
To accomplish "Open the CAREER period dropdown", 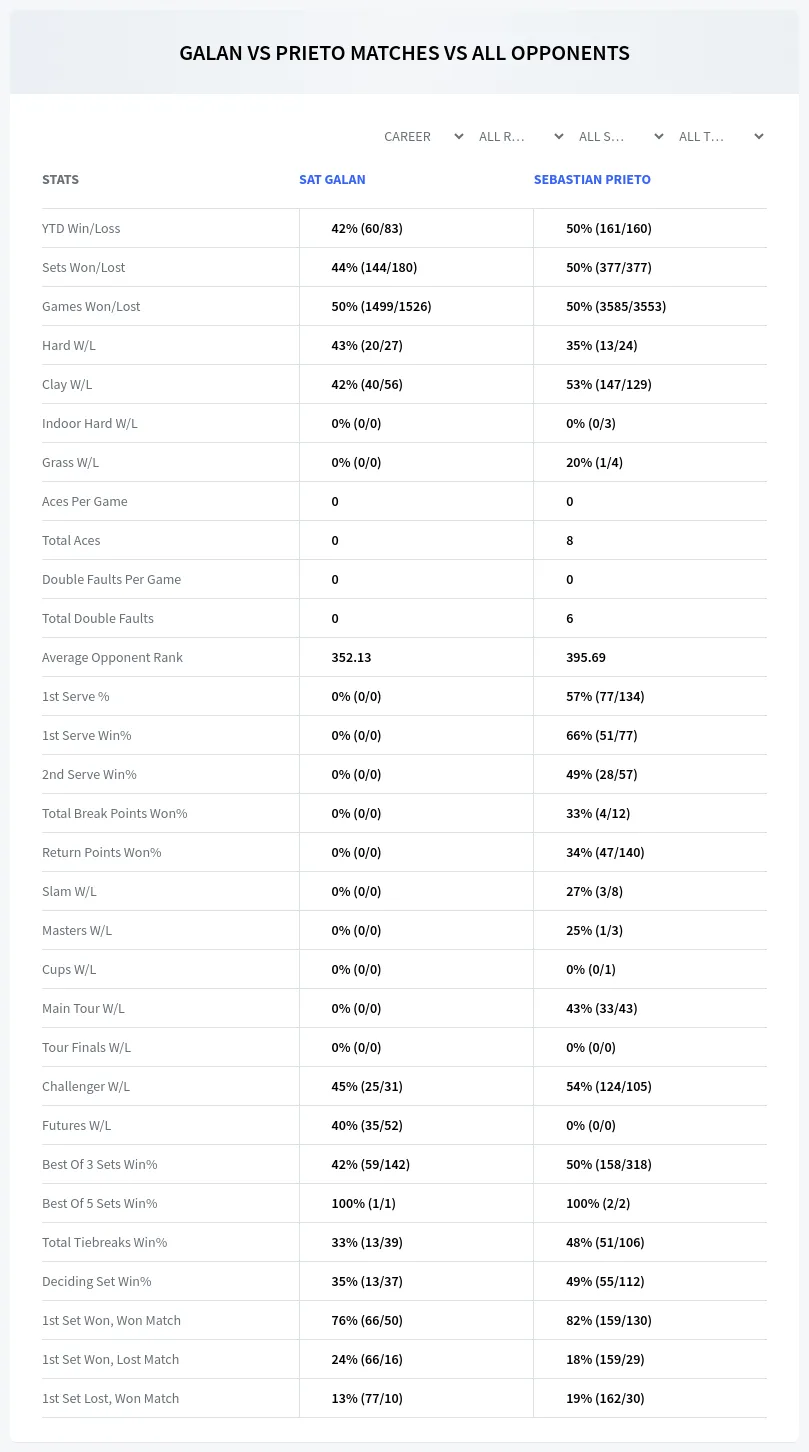I will [423, 136].
